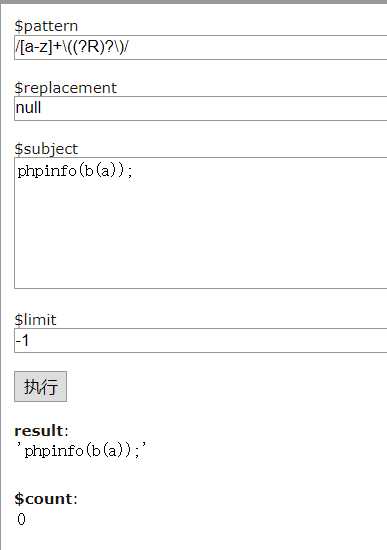Click the $subject label
Image resolution: width=387 pixels, height=550 pixels.
(x=46, y=149)
